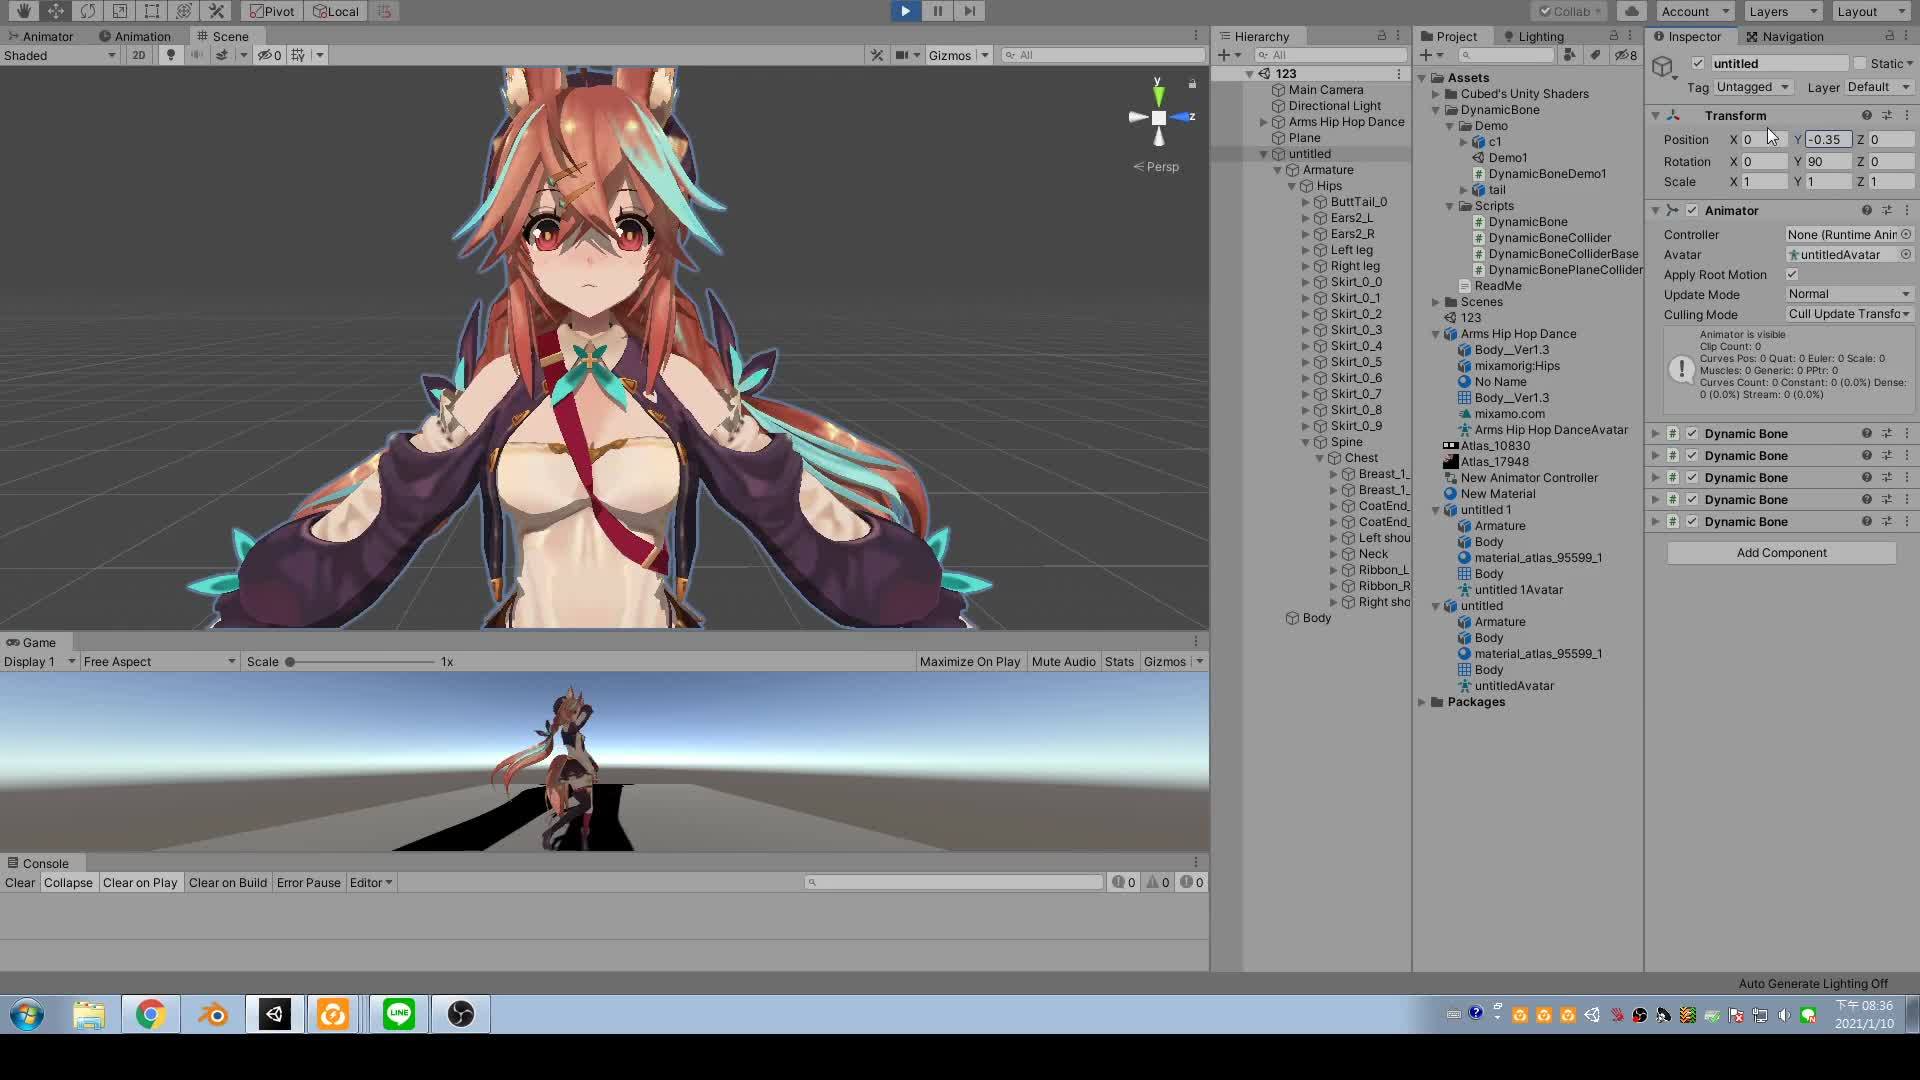Disable the Animator component checkbox
The height and width of the screenshot is (1080, 1920).
pos(1692,210)
